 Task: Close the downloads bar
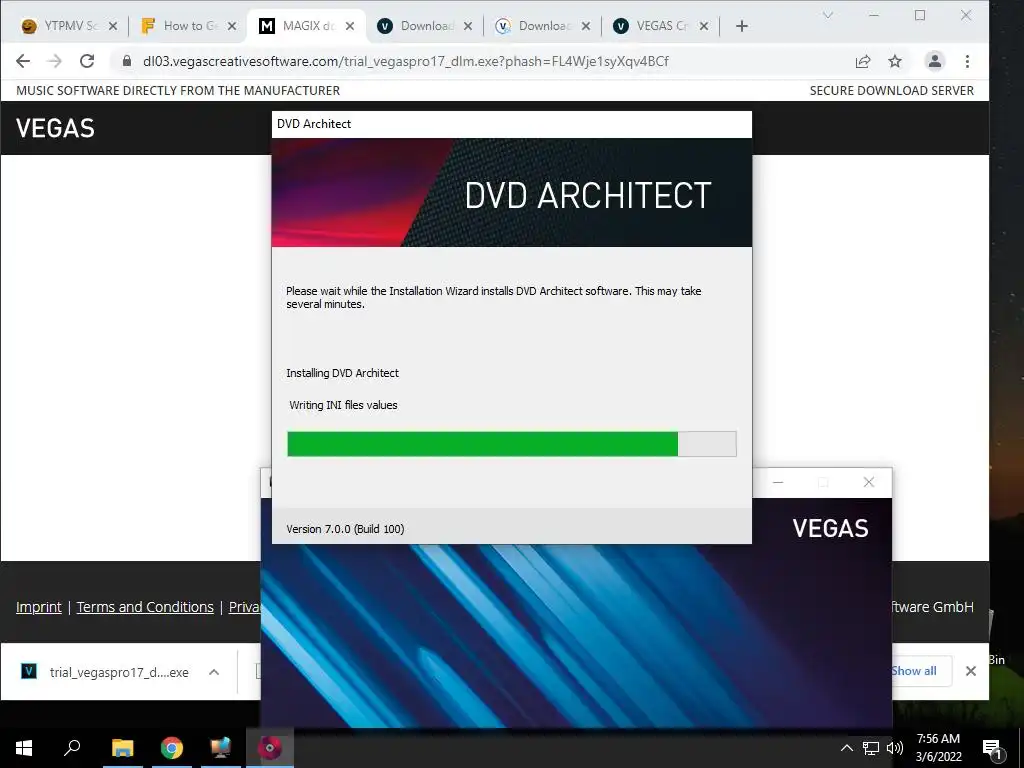click(x=970, y=671)
